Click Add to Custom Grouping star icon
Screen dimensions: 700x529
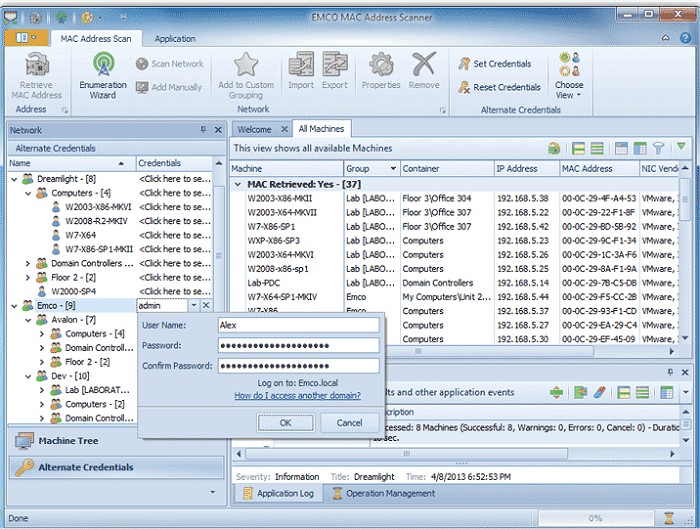point(246,65)
